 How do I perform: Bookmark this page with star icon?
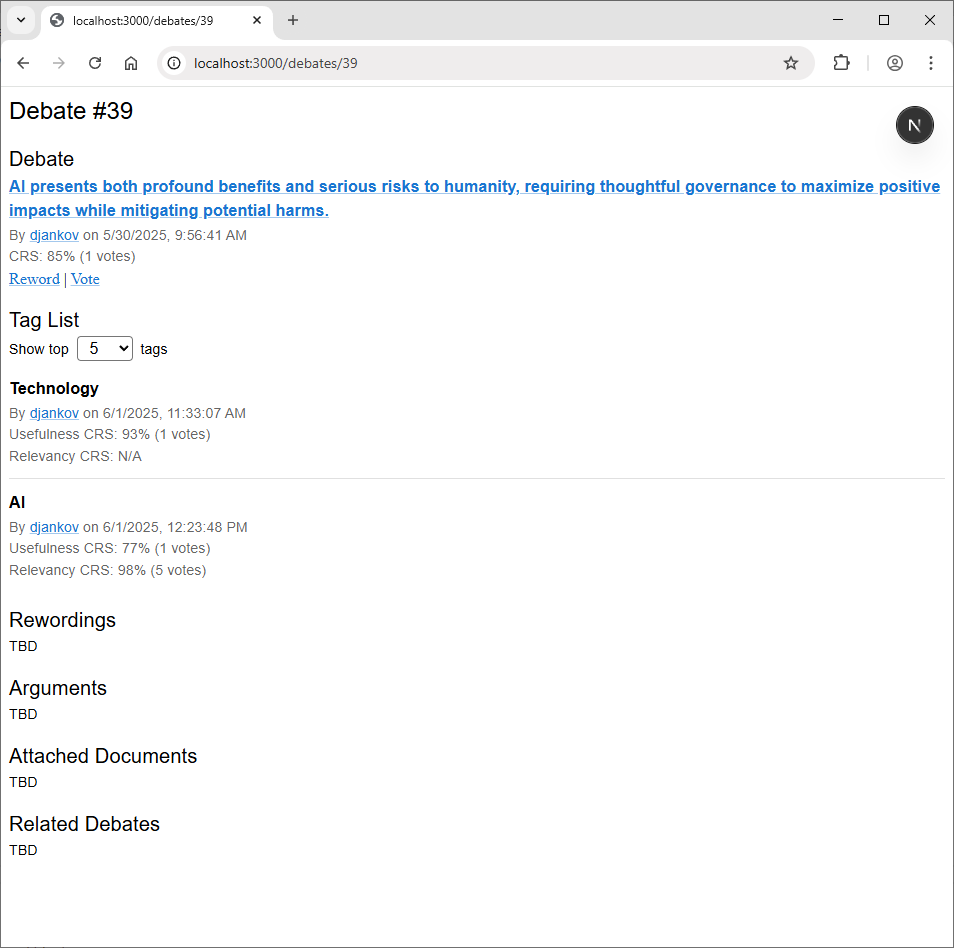coord(790,63)
